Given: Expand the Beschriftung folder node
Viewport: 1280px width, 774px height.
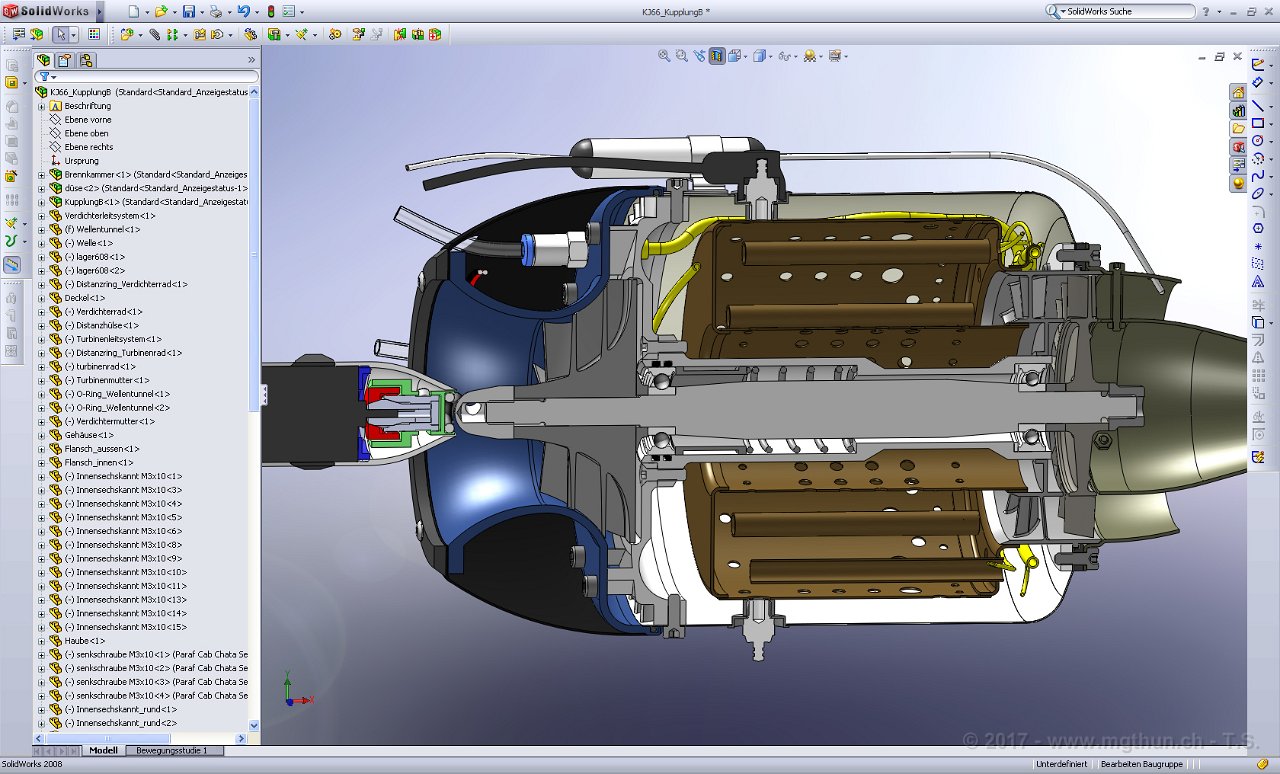Looking at the screenshot, I should 42,106.
